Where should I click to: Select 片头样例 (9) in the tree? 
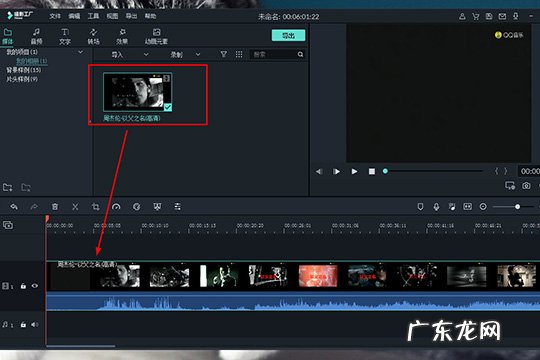(x=22, y=79)
